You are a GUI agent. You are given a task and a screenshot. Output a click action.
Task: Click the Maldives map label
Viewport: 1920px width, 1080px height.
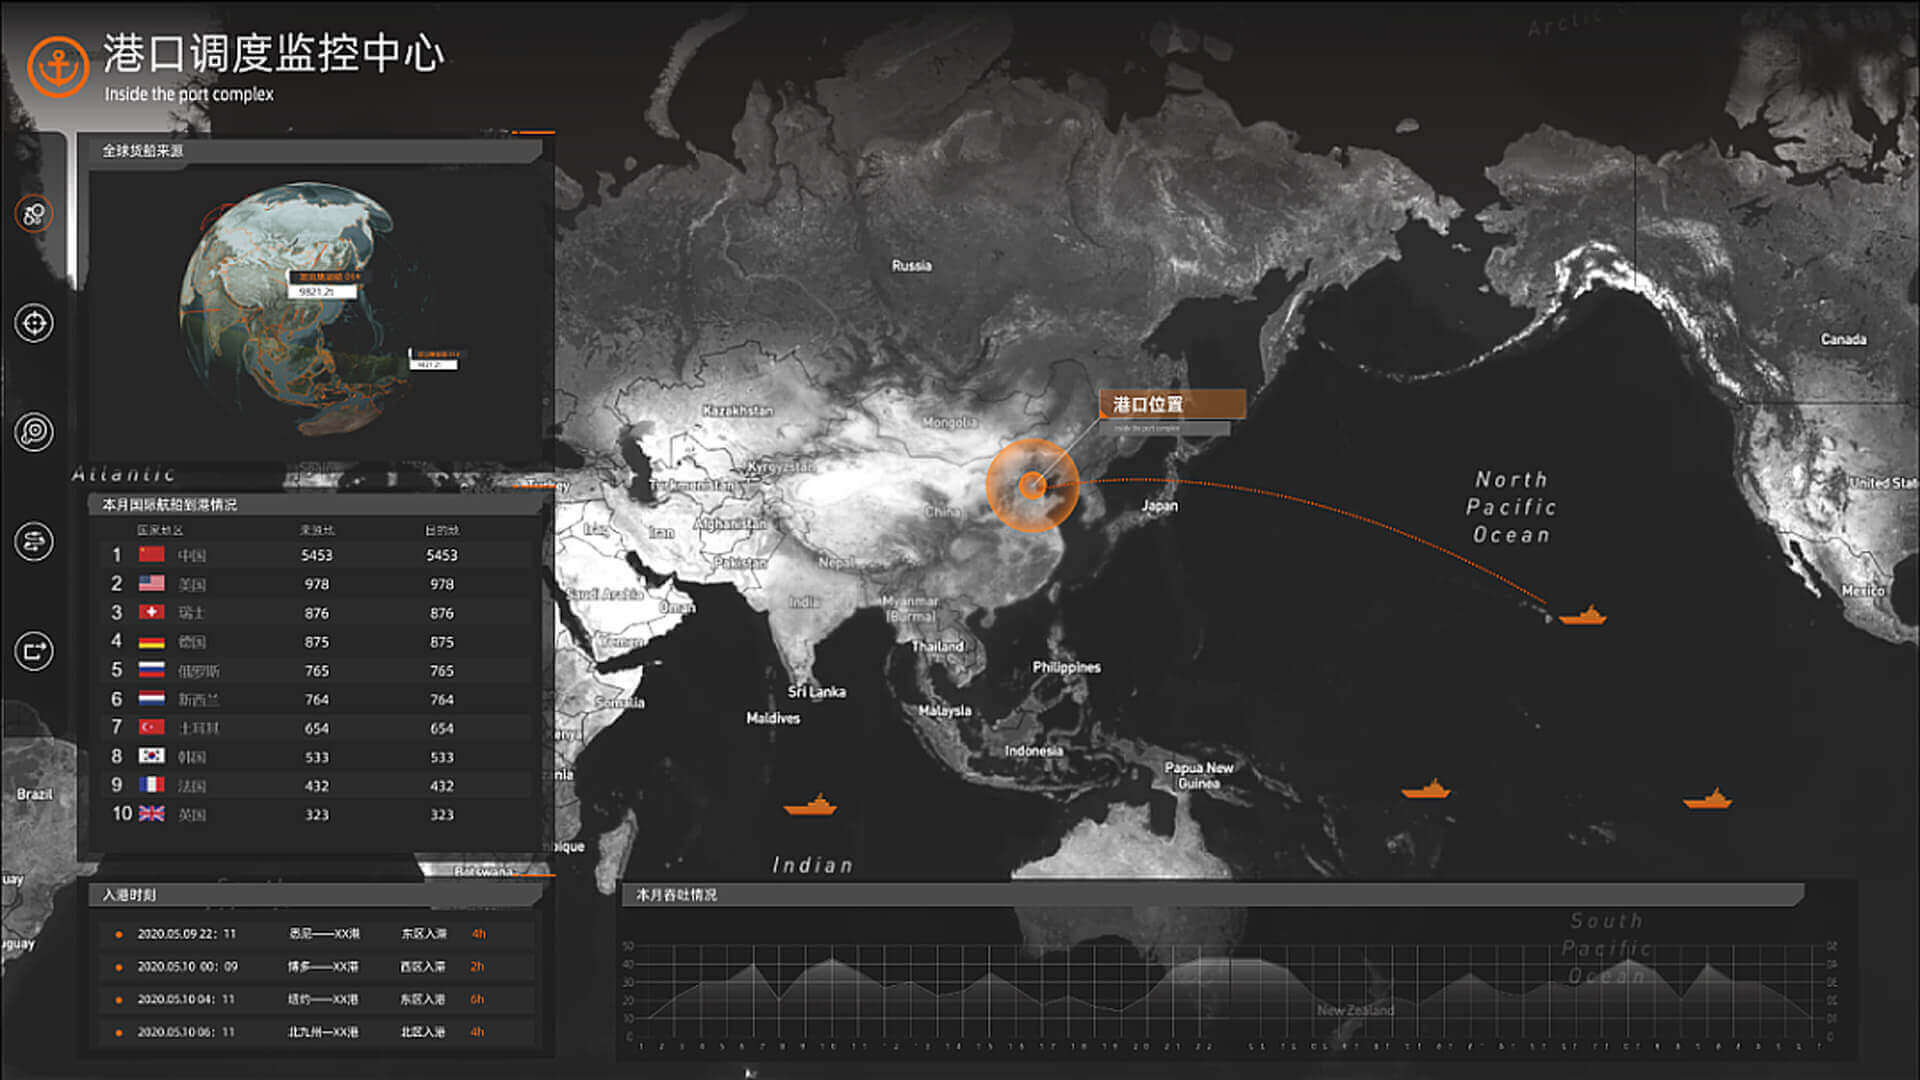pos(773,718)
